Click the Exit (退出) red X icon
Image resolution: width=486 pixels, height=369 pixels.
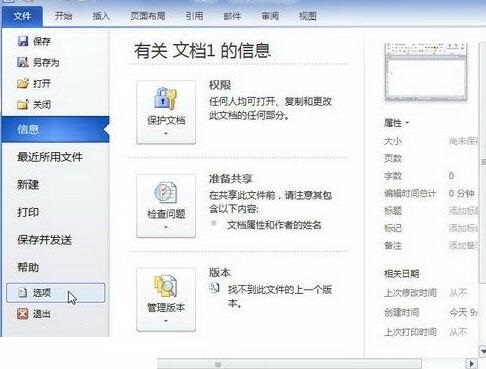23,314
